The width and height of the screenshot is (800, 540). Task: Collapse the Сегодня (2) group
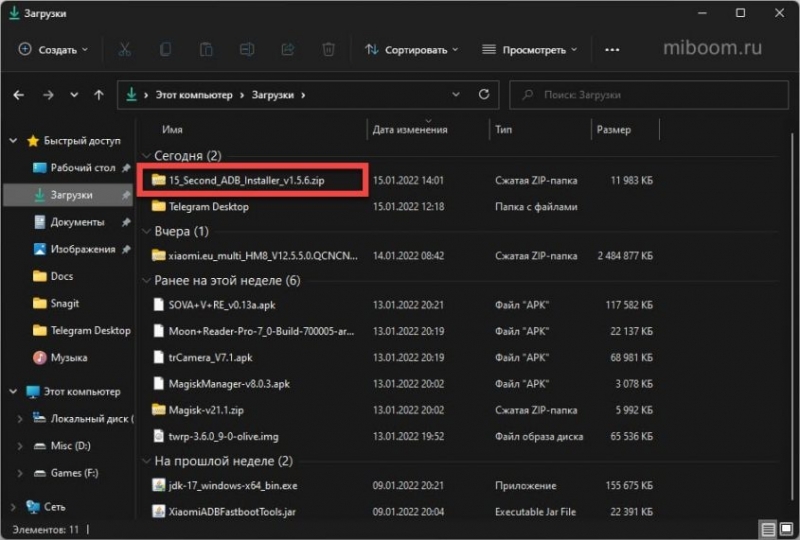coord(146,156)
